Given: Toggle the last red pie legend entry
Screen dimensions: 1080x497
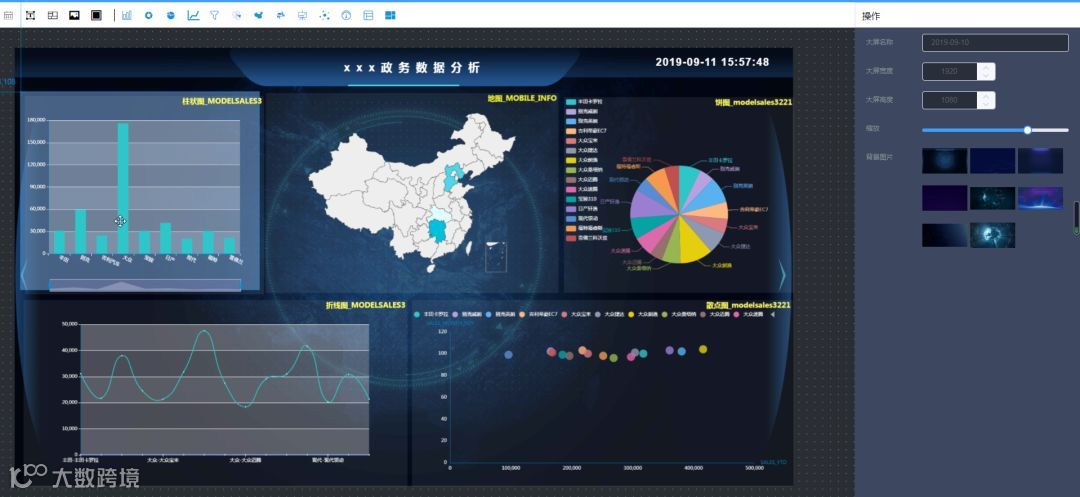Looking at the screenshot, I should (x=586, y=237).
